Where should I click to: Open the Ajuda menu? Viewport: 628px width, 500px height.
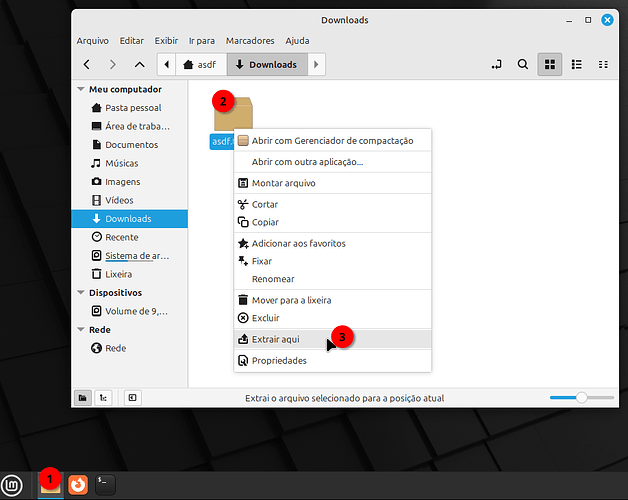pyautogui.click(x=297, y=41)
